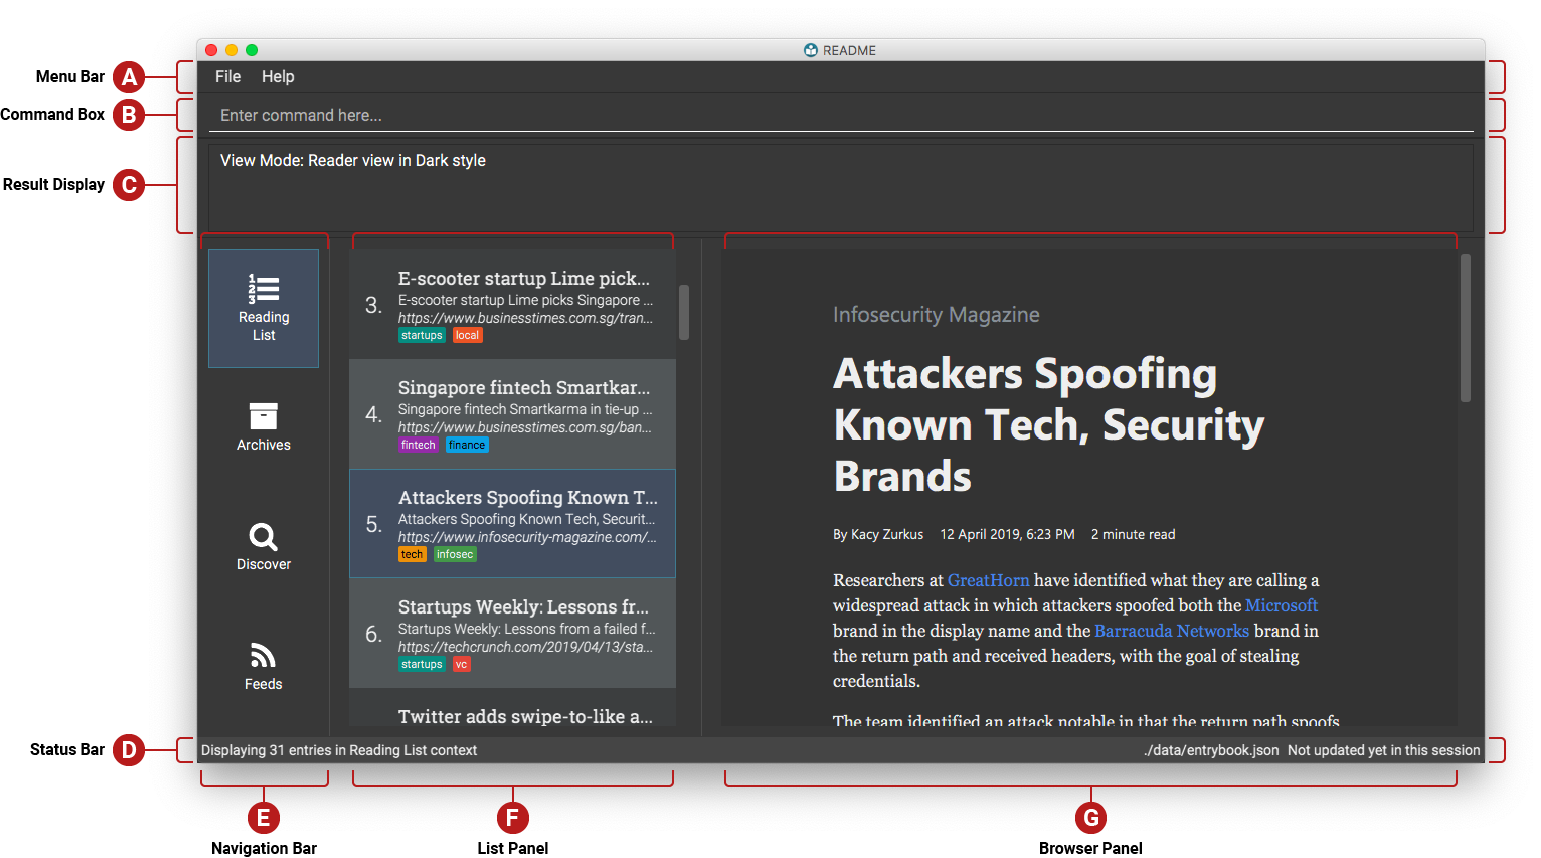Click the README window title icon

pos(811,50)
